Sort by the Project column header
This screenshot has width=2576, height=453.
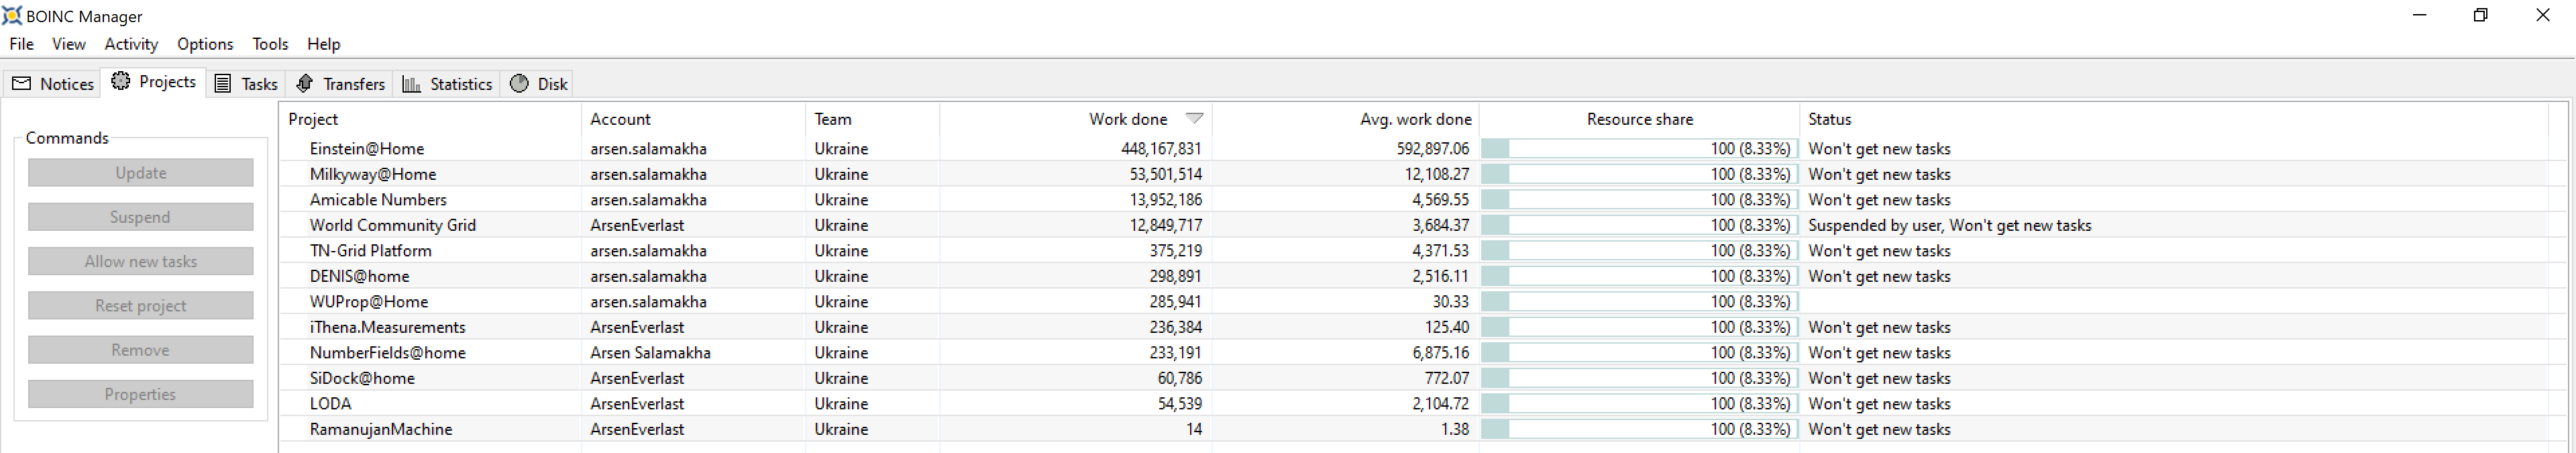pyautogui.click(x=430, y=119)
